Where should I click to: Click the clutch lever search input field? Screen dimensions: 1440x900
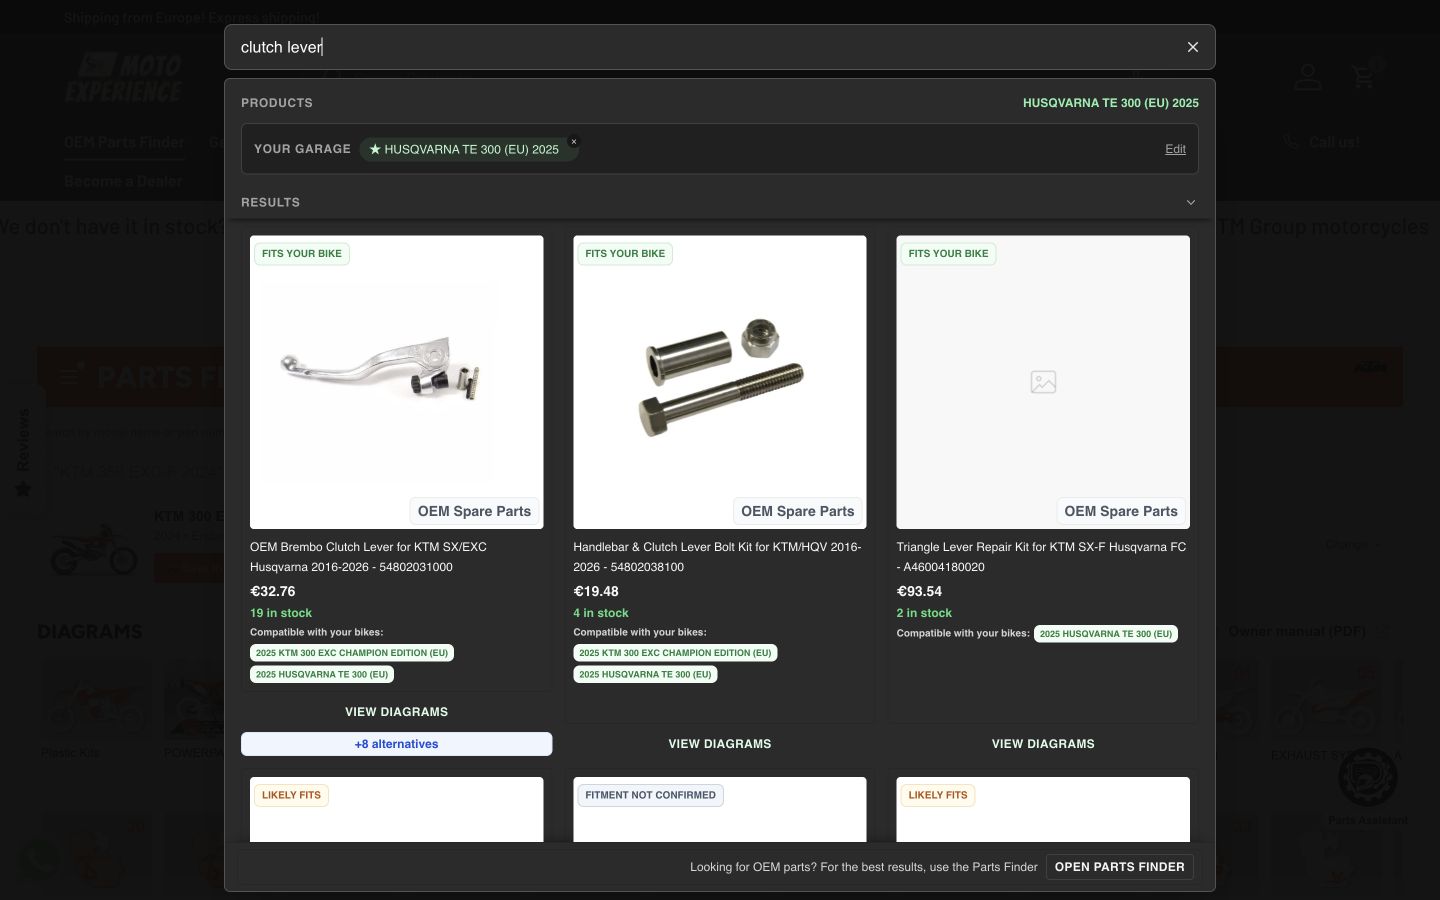(x=705, y=47)
